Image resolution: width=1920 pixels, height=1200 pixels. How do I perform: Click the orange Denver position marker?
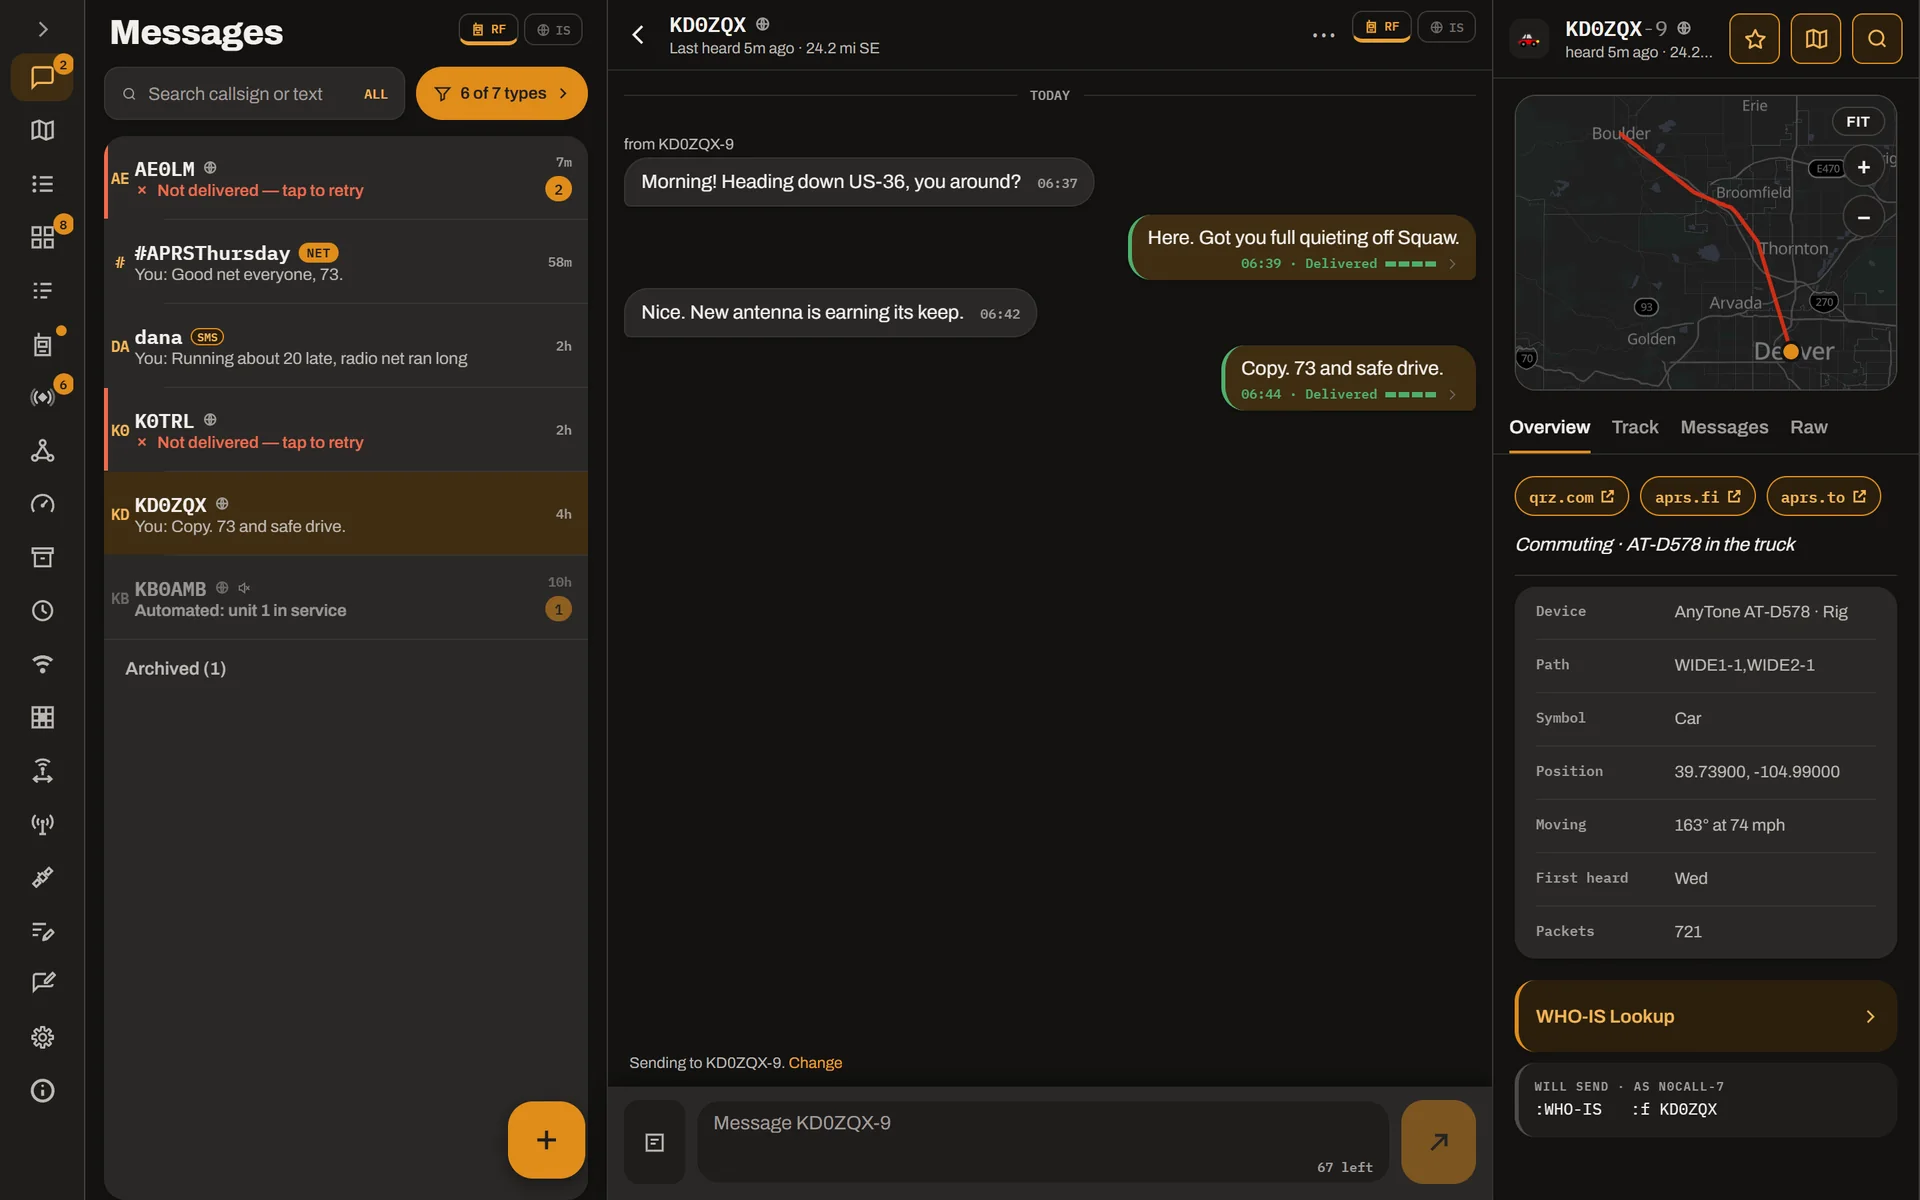click(1791, 351)
